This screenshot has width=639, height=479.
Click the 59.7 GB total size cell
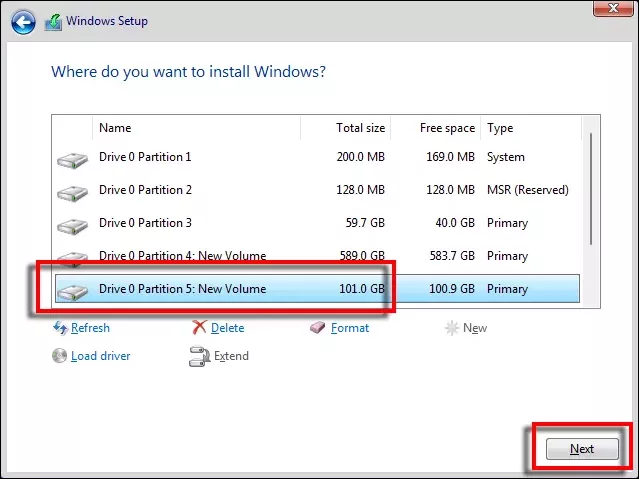point(365,223)
